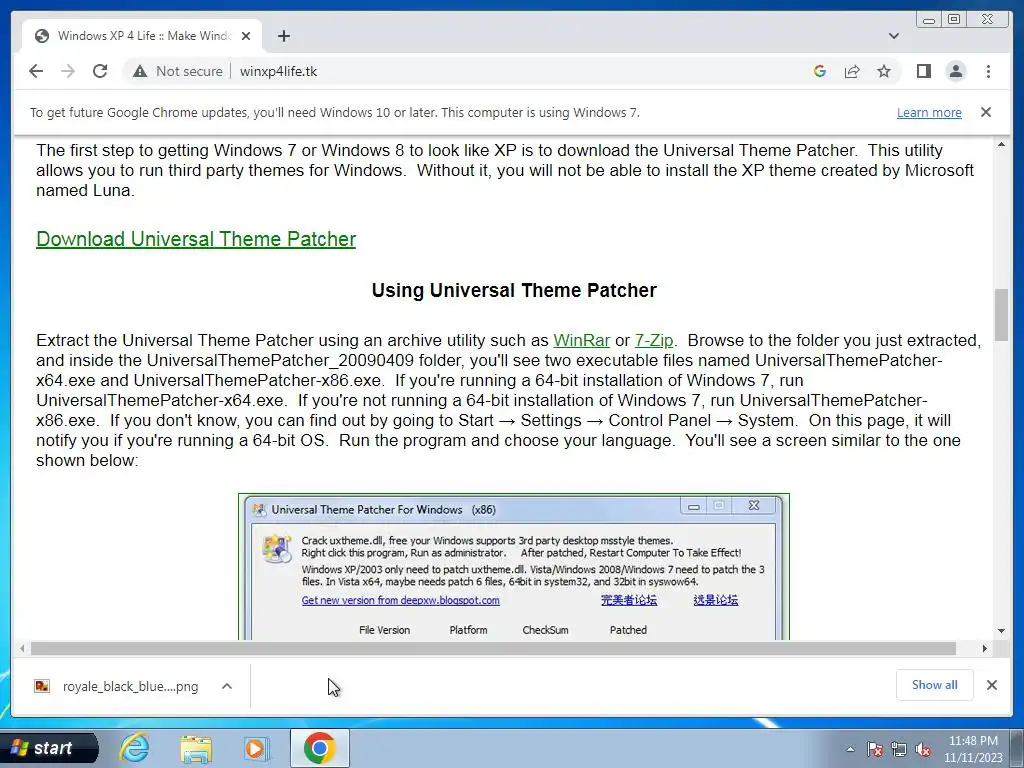Reload the current page

100,71
